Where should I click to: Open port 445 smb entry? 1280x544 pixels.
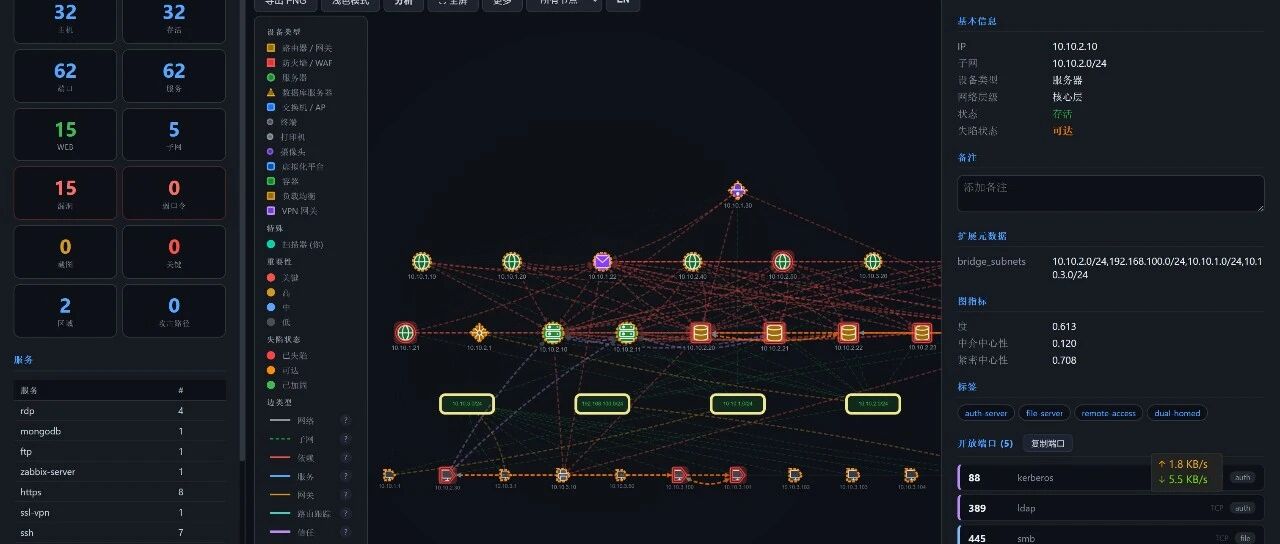click(x=1110, y=536)
